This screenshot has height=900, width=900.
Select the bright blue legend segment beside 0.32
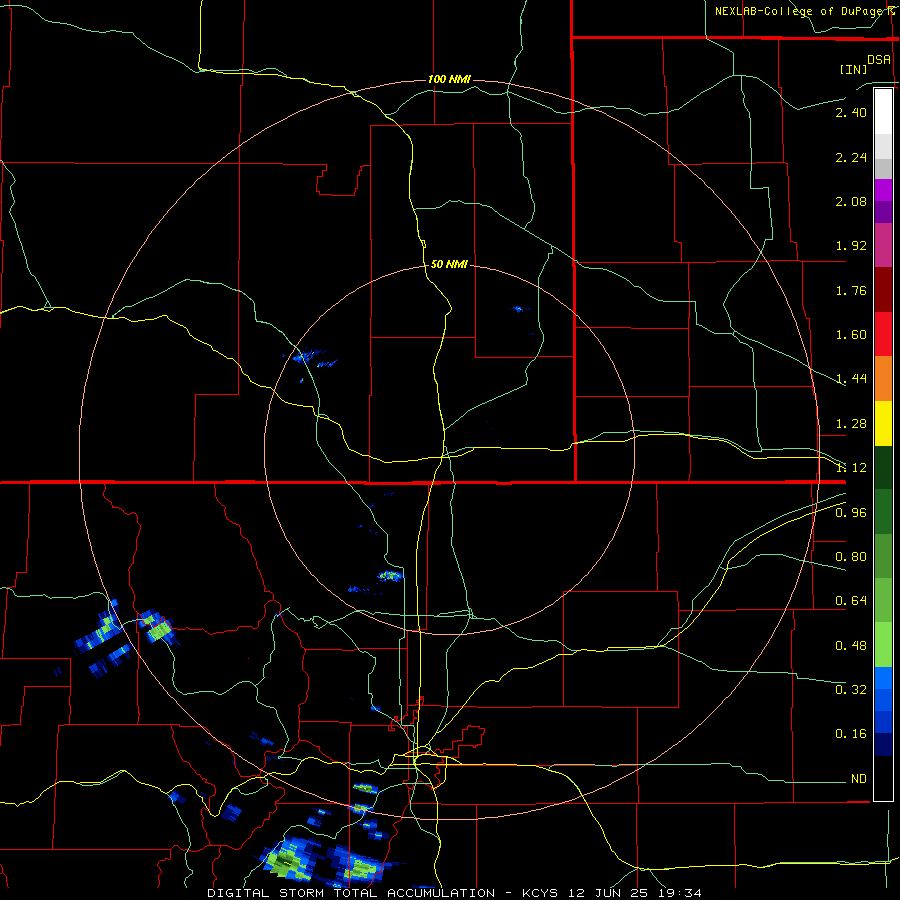pyautogui.click(x=883, y=678)
